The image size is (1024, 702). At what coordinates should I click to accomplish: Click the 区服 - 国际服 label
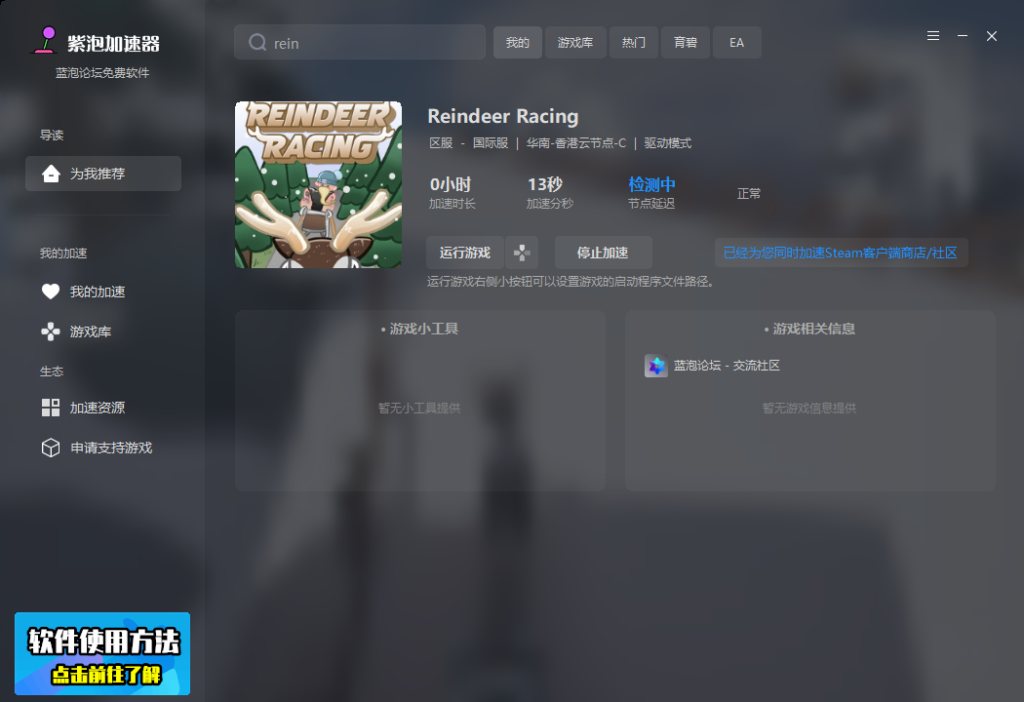[468, 143]
